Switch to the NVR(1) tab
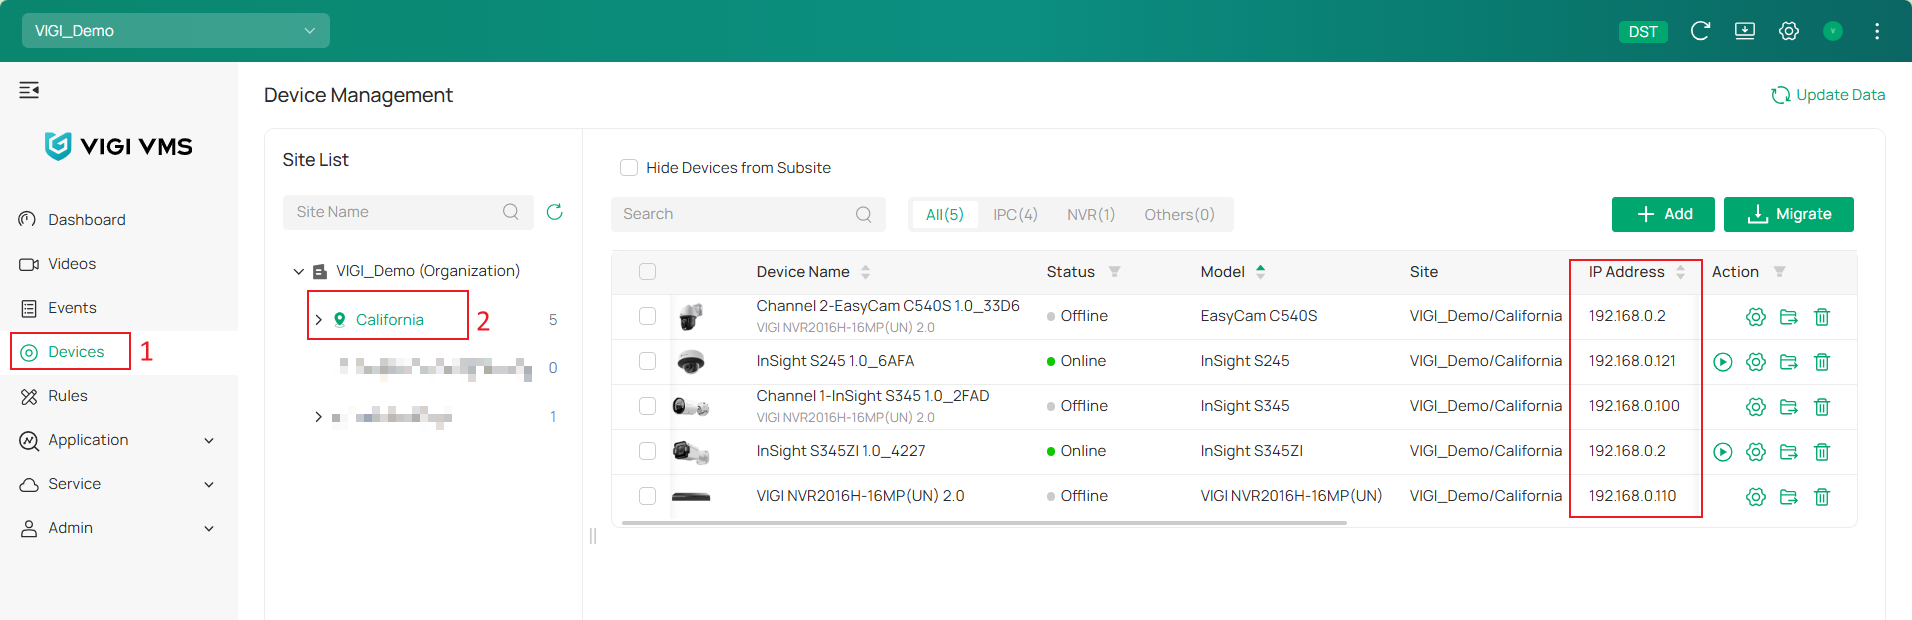Viewport: 1912px width, 620px height. (1091, 215)
